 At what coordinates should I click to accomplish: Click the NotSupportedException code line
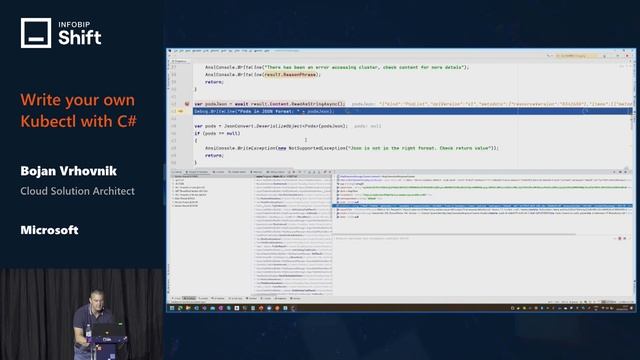[351, 148]
